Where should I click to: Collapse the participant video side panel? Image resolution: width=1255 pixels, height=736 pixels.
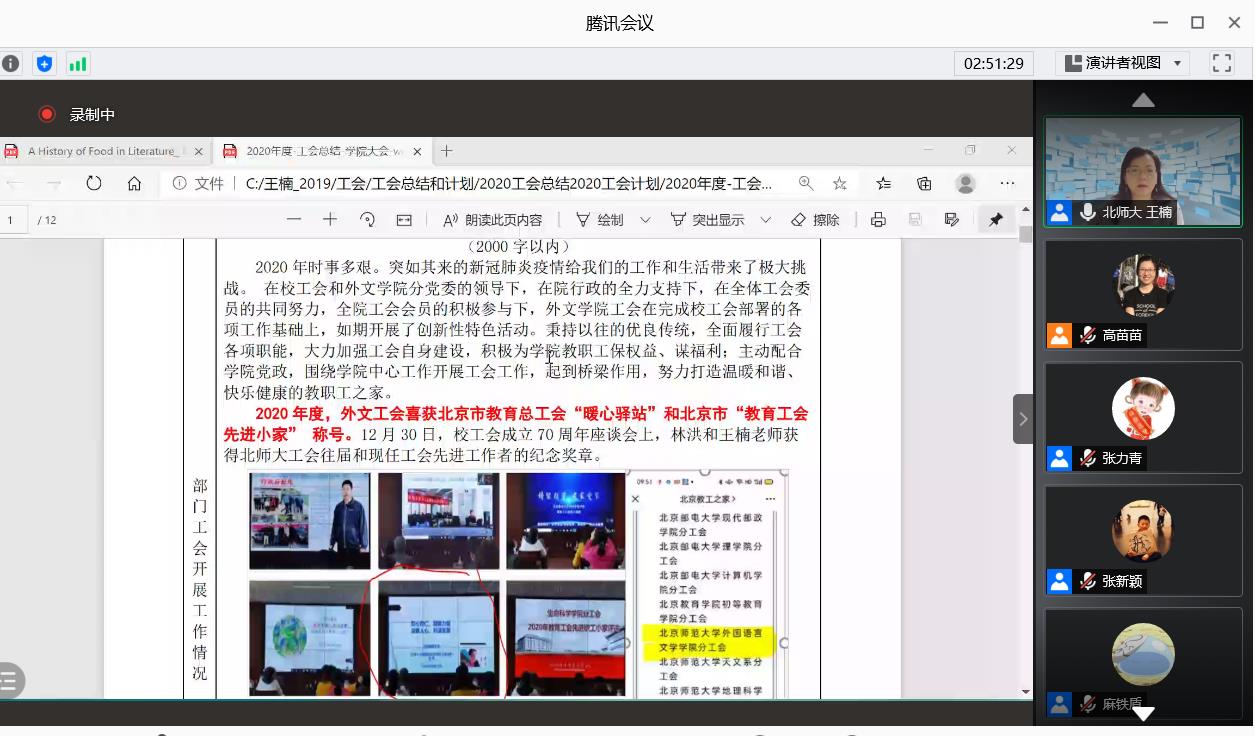1023,419
